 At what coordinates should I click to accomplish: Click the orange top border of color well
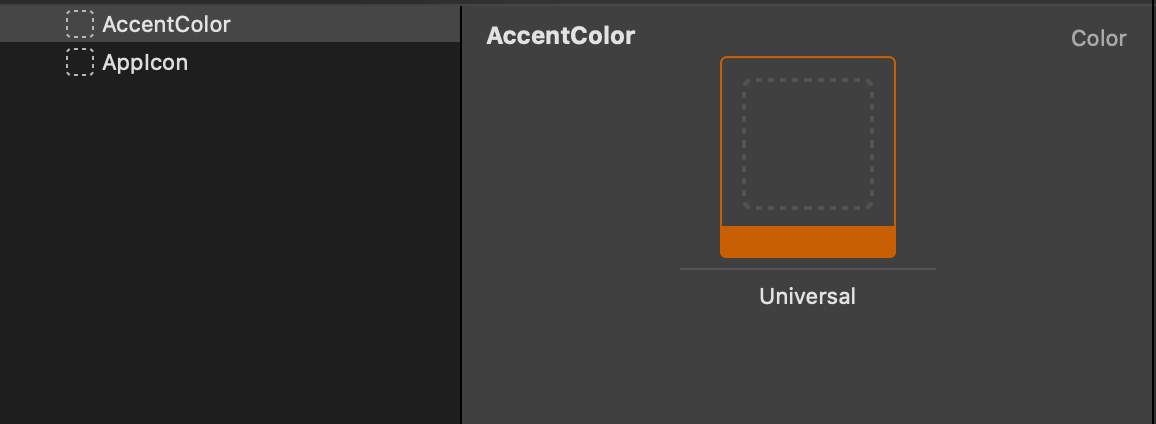coord(807,58)
